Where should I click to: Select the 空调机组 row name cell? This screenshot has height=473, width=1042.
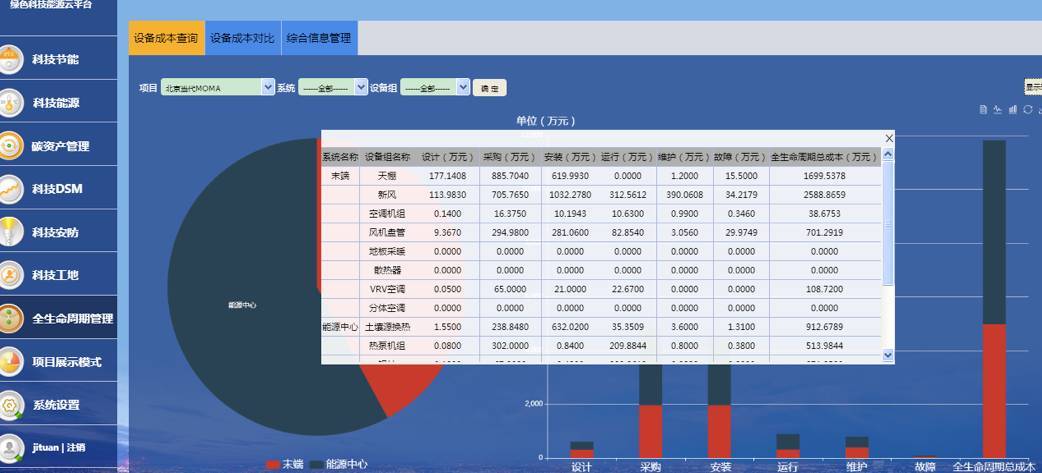(387, 214)
